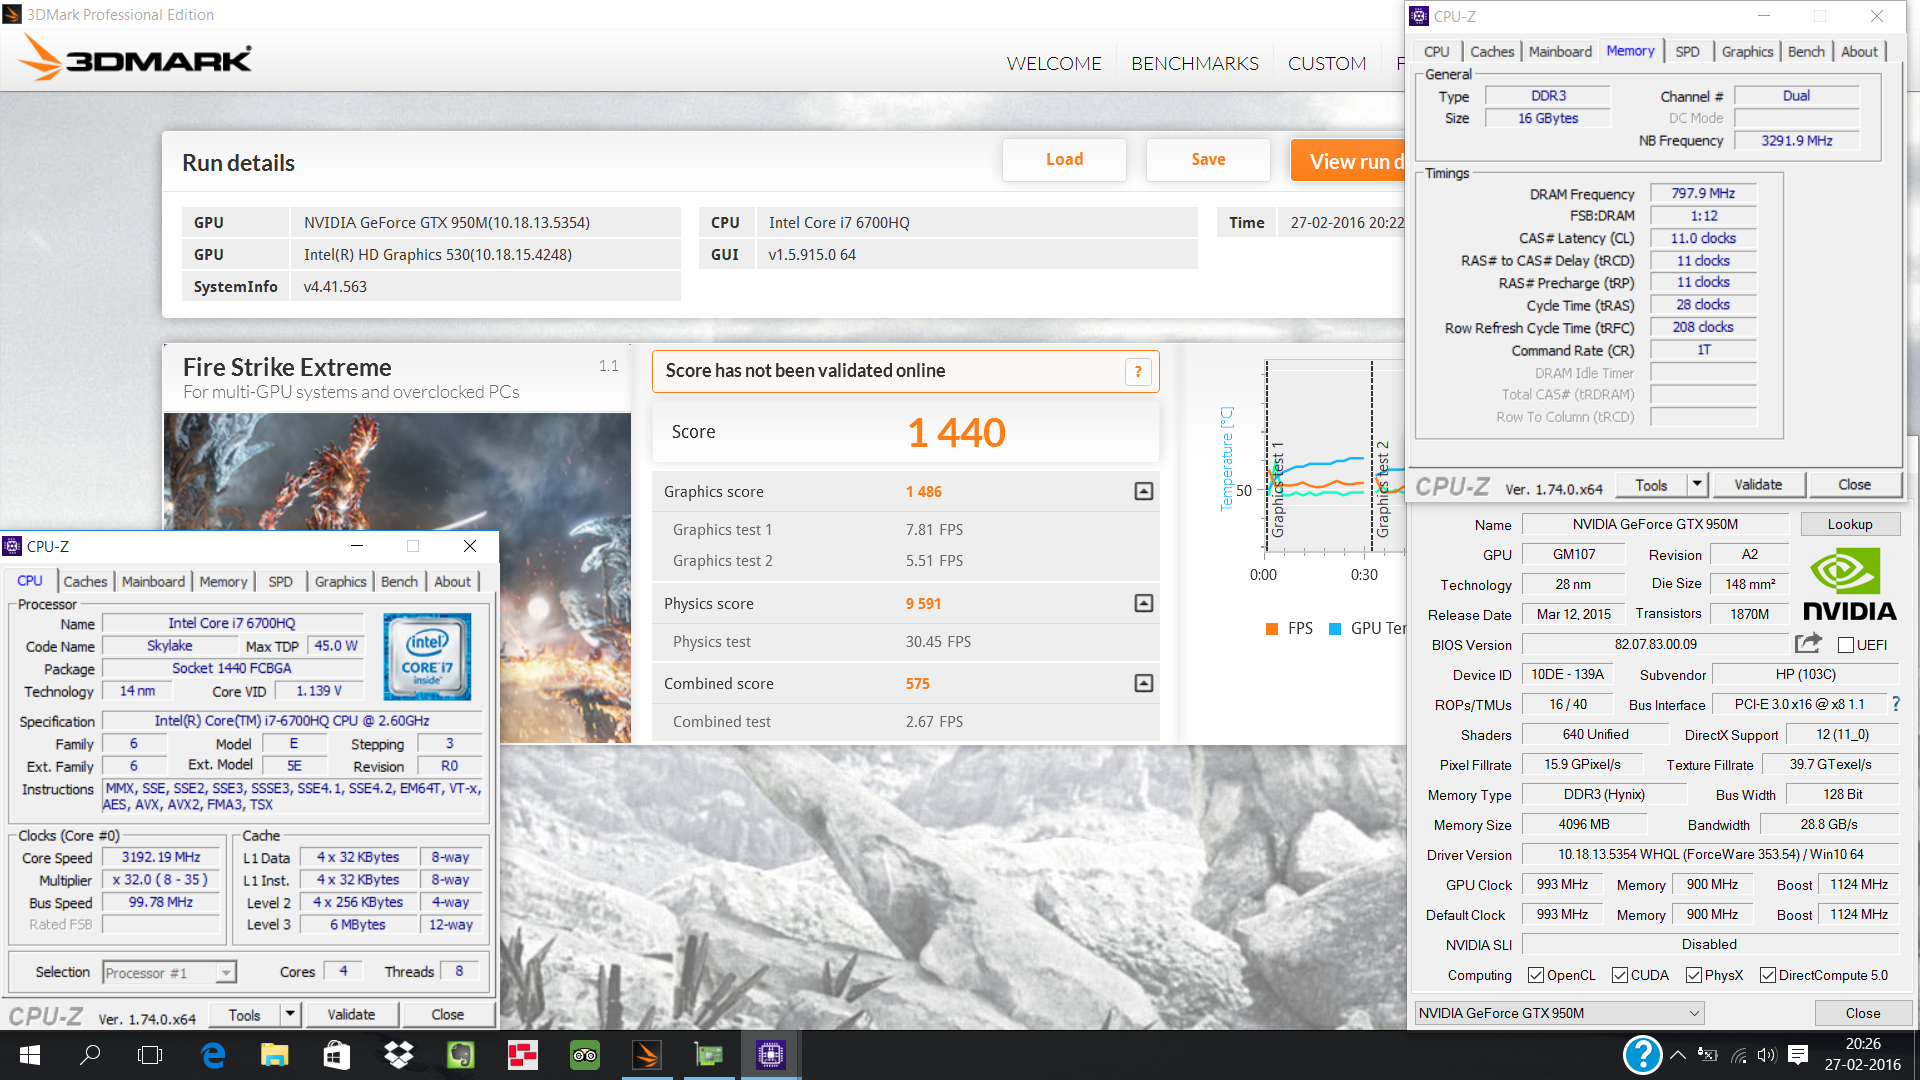Open File Explorer from taskbar
This screenshot has height=1080, width=1920.
pyautogui.click(x=274, y=1055)
